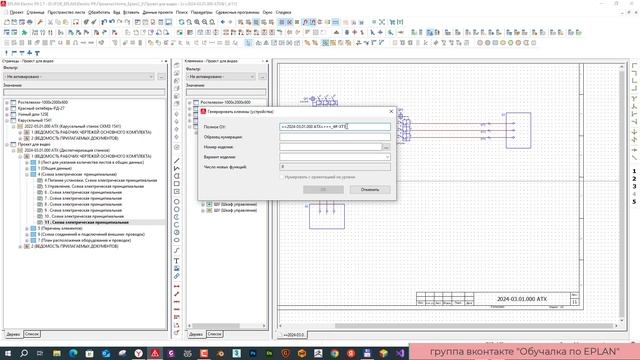The image size is (640, 360).
Task: Close the Генерировать клеммы dialog
Action: pyautogui.click(x=391, y=111)
